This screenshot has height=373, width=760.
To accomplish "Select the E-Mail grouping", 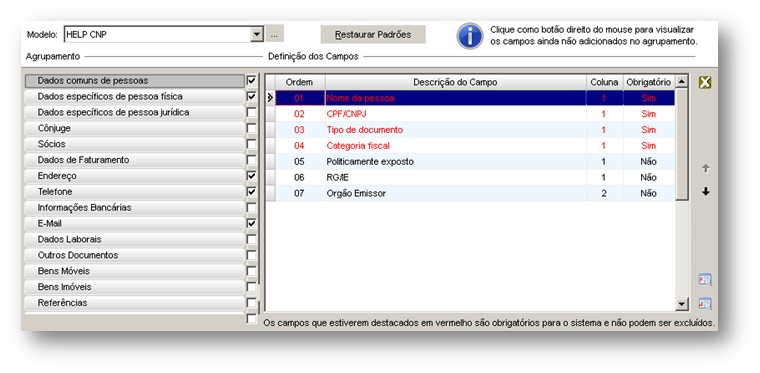I will [x=135, y=223].
